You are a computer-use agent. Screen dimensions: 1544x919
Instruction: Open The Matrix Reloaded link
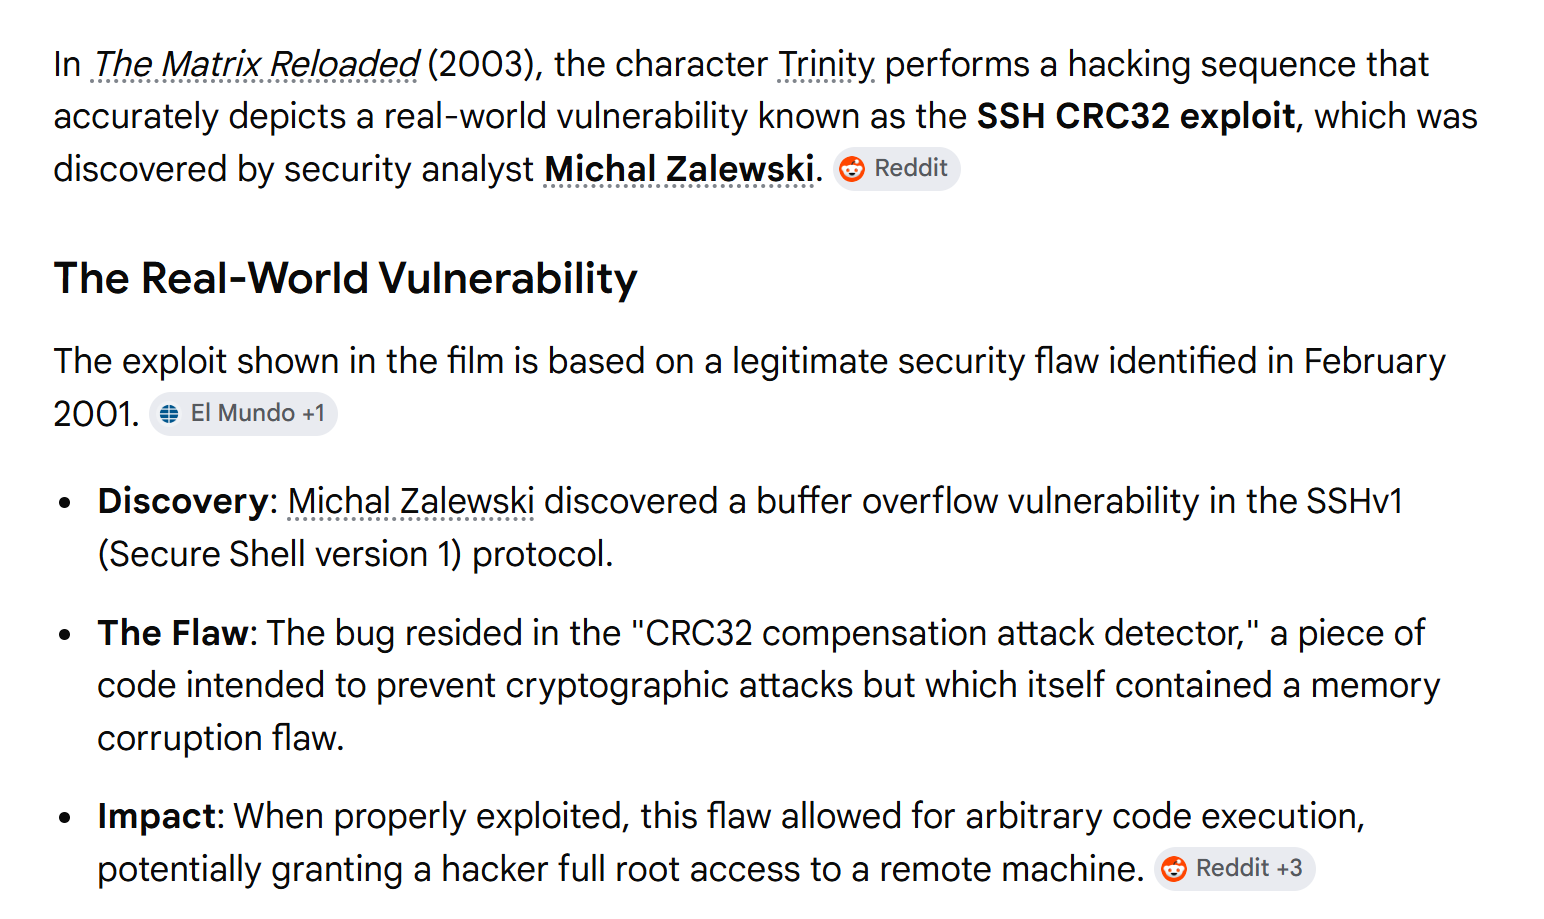pos(256,65)
